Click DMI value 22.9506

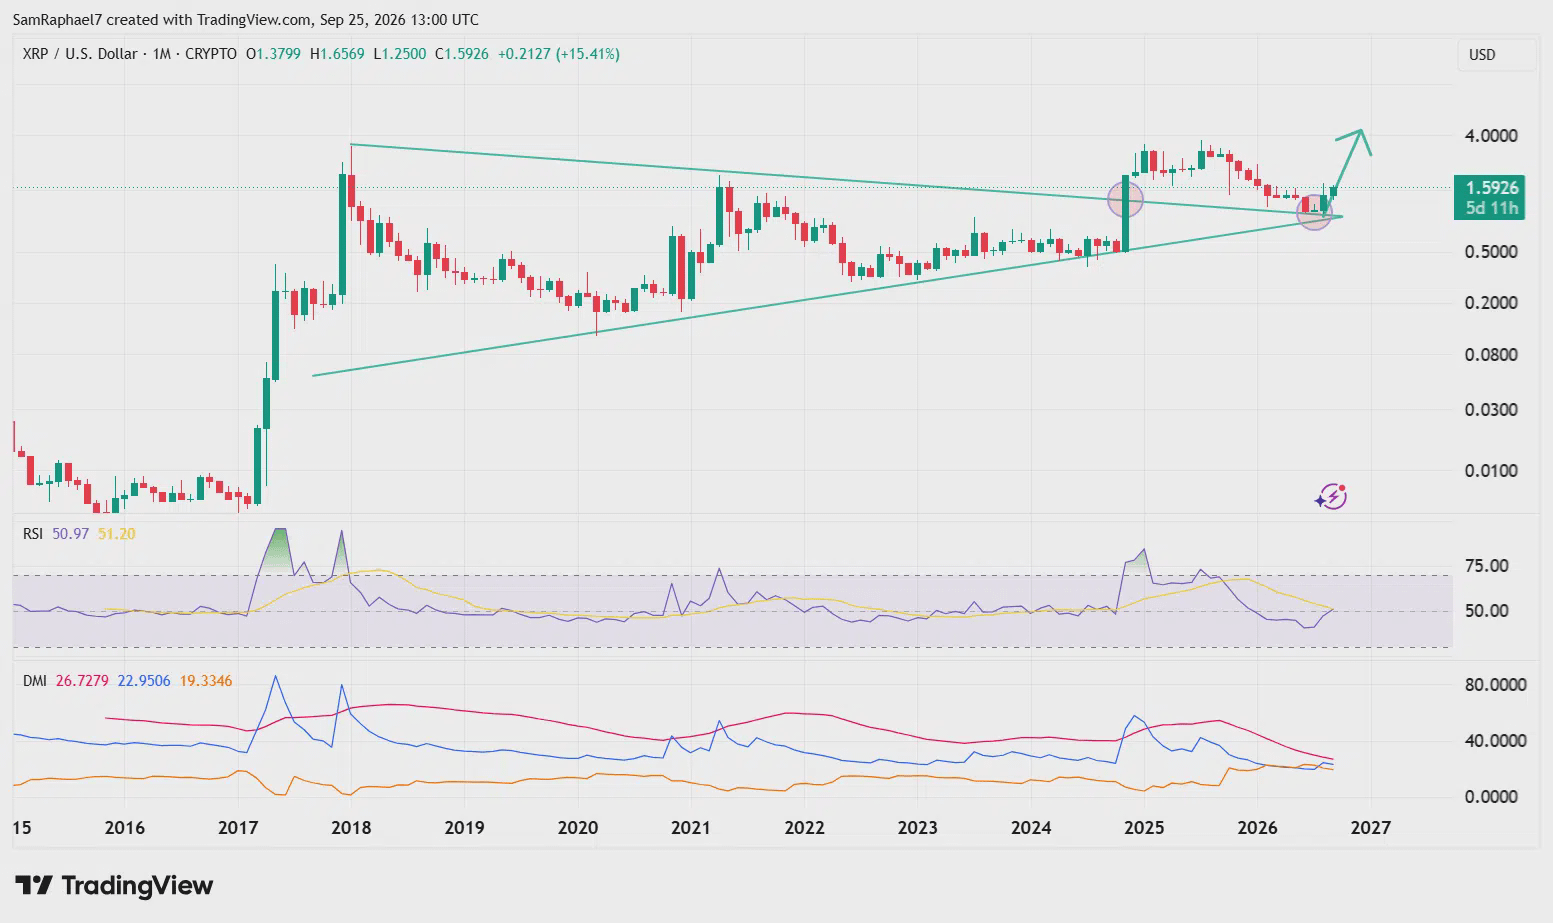pos(144,681)
